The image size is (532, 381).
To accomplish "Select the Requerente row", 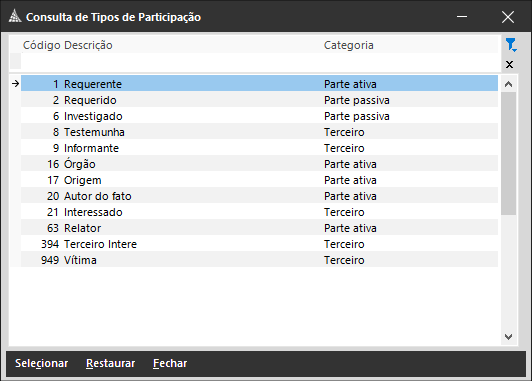I will coord(259,84).
